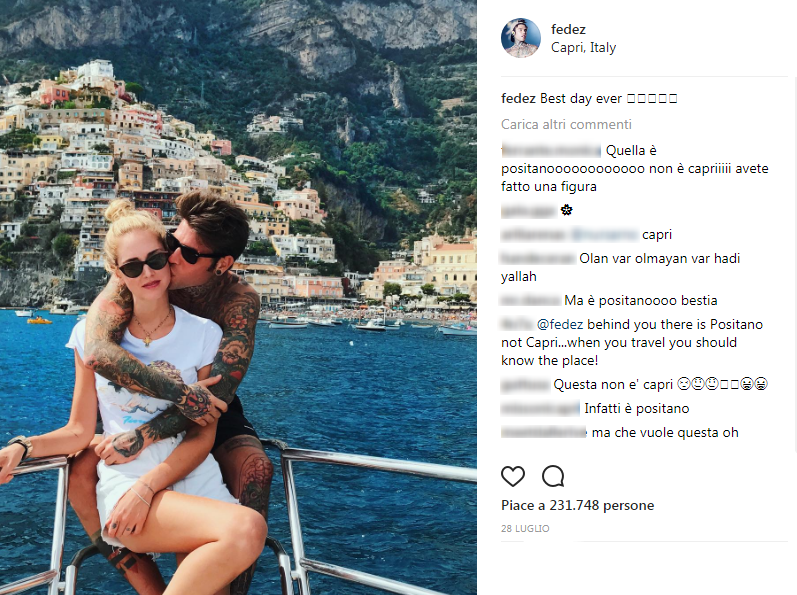Select the fedez username in the caption

[x=518, y=98]
